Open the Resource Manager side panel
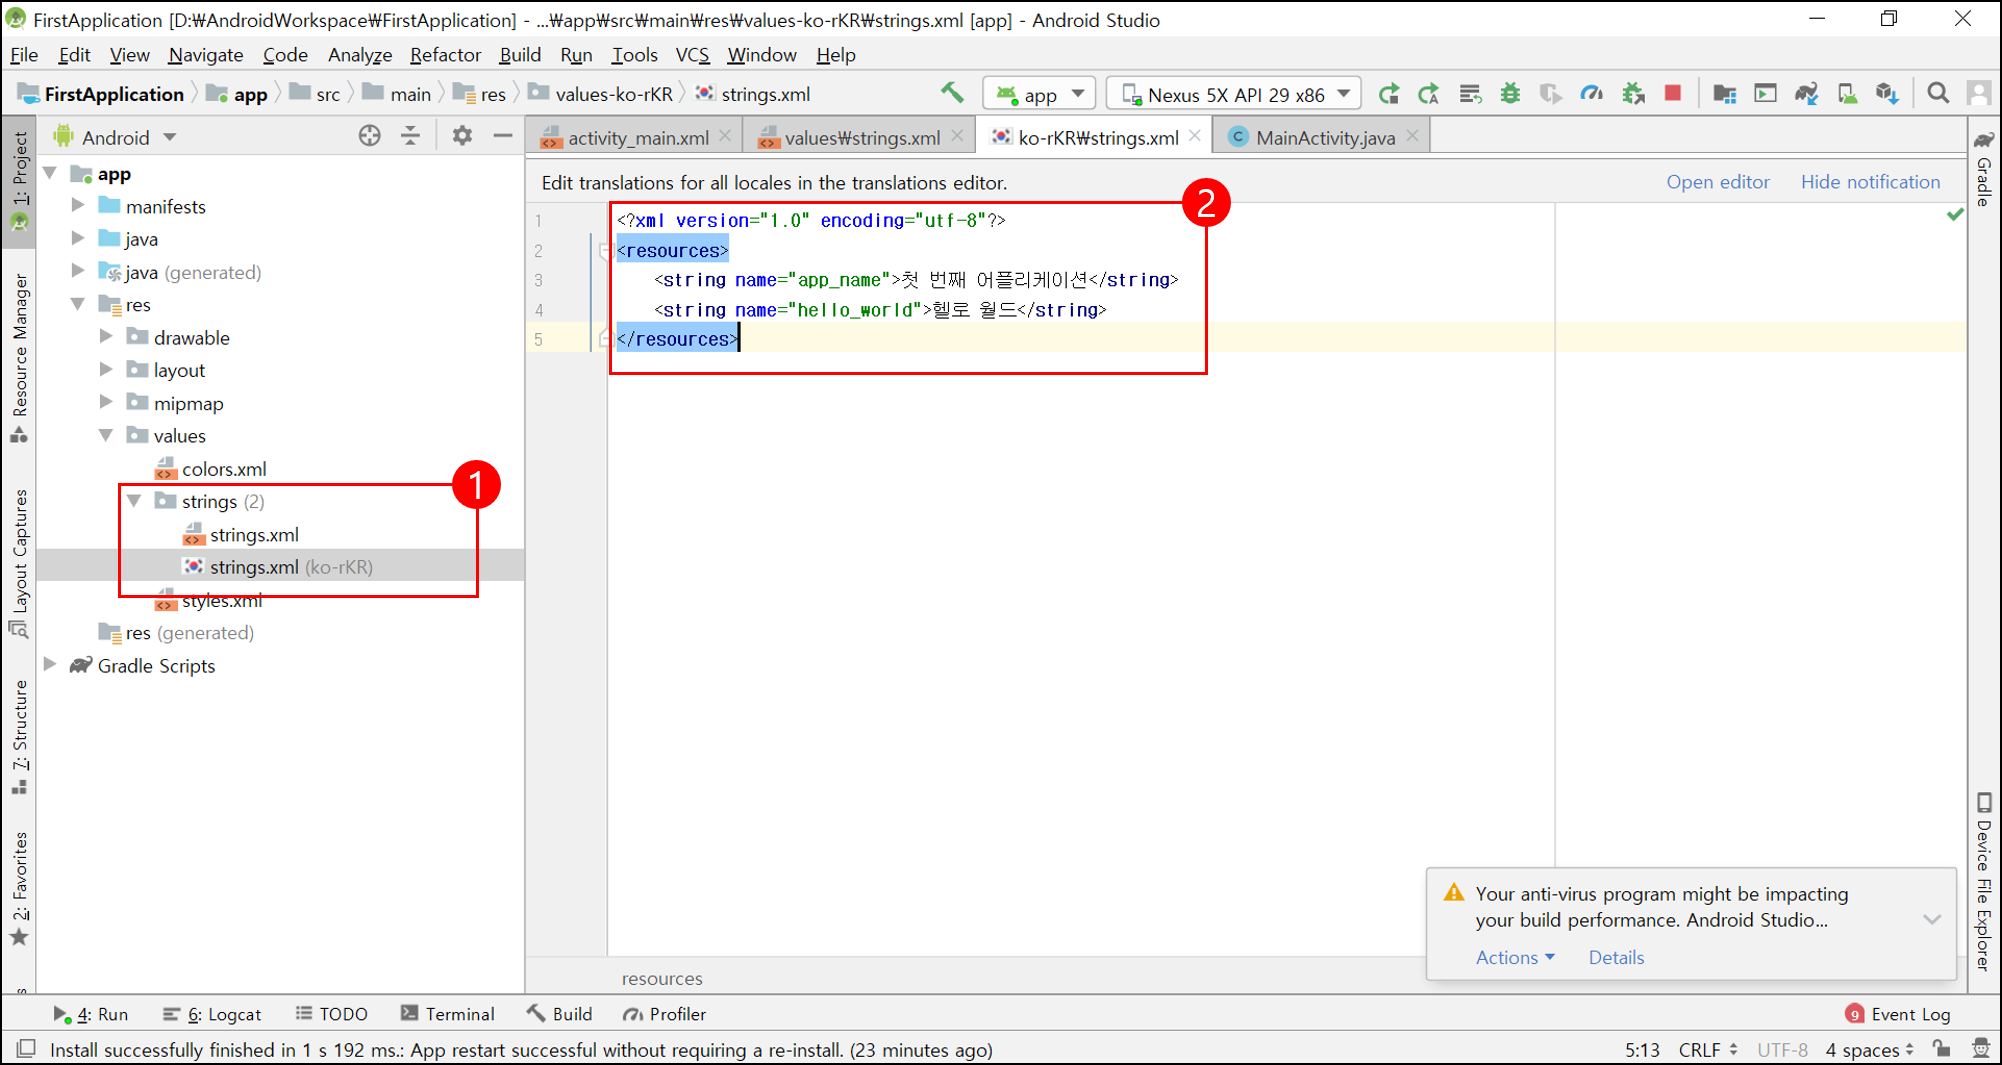2002x1065 pixels. coord(19,357)
